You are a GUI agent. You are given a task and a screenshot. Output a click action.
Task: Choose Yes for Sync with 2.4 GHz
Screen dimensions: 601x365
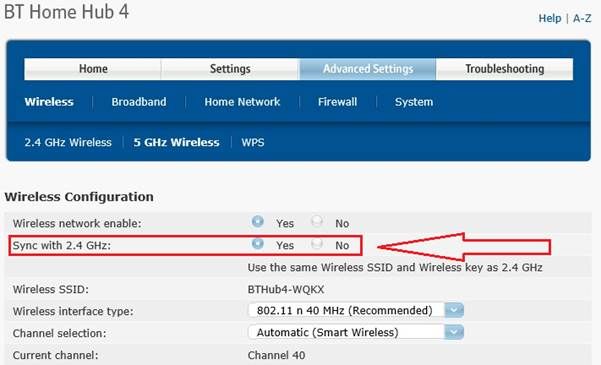click(258, 243)
